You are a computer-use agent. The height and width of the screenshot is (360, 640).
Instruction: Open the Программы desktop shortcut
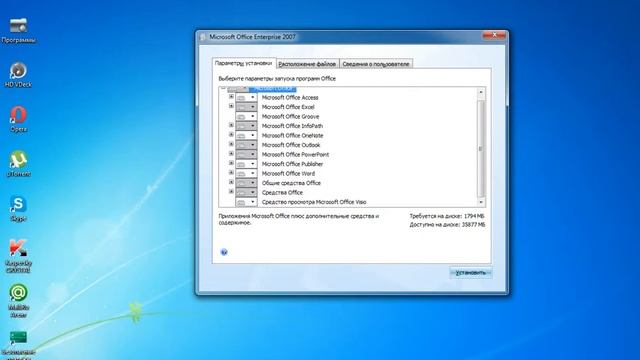pyautogui.click(x=18, y=30)
